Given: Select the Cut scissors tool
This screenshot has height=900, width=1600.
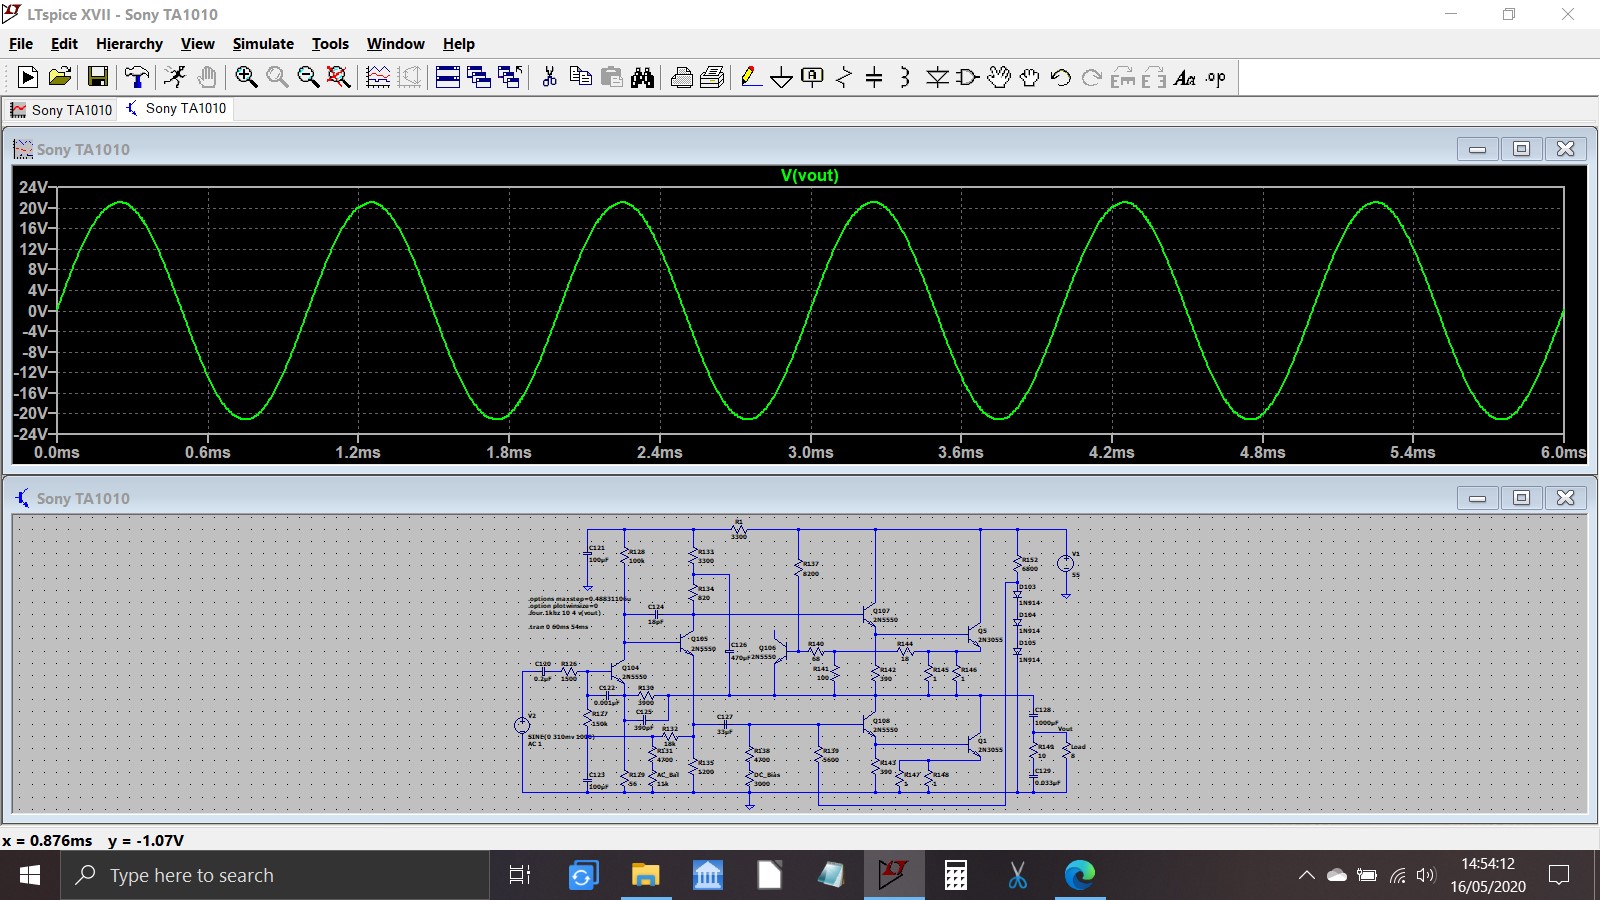Looking at the screenshot, I should tap(549, 77).
